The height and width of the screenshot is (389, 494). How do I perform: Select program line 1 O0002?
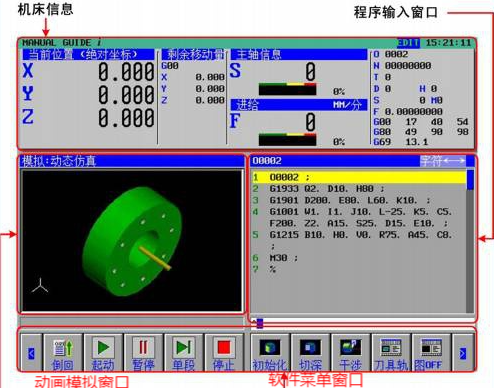359,177
